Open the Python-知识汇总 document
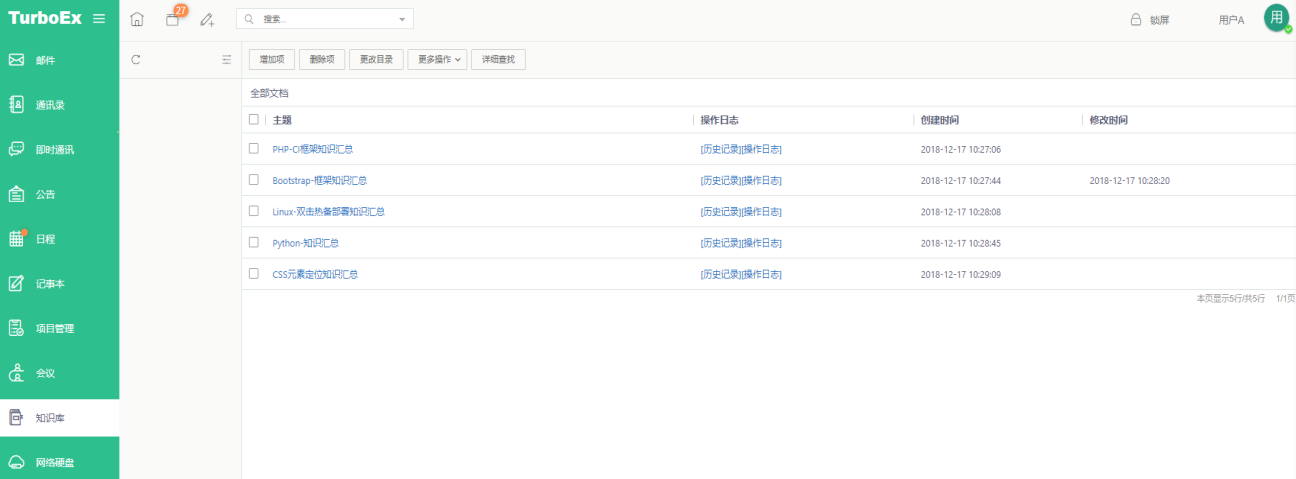This screenshot has height=479, width=1296. pos(305,243)
